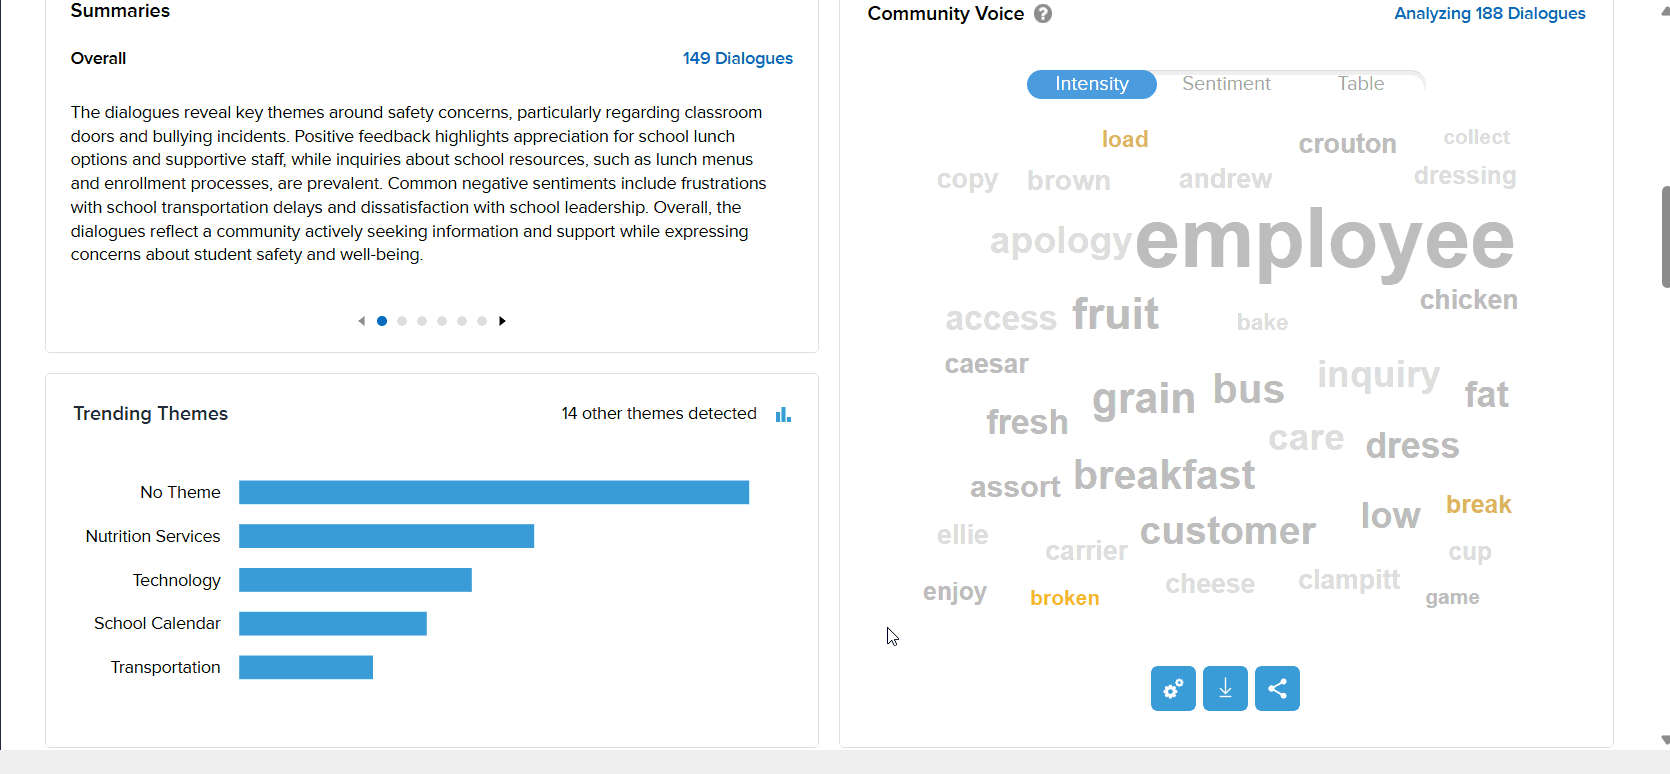Go to next summary with right arrow
This screenshot has width=1670, height=774.
(x=502, y=321)
